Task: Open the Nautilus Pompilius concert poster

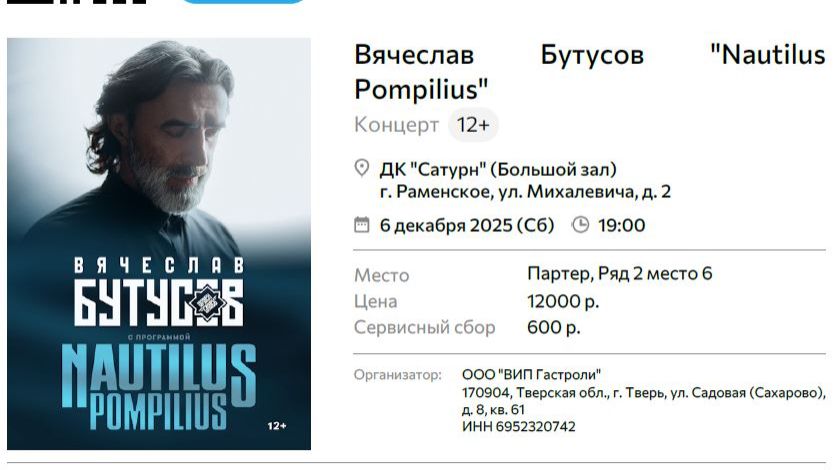Action: (159, 244)
